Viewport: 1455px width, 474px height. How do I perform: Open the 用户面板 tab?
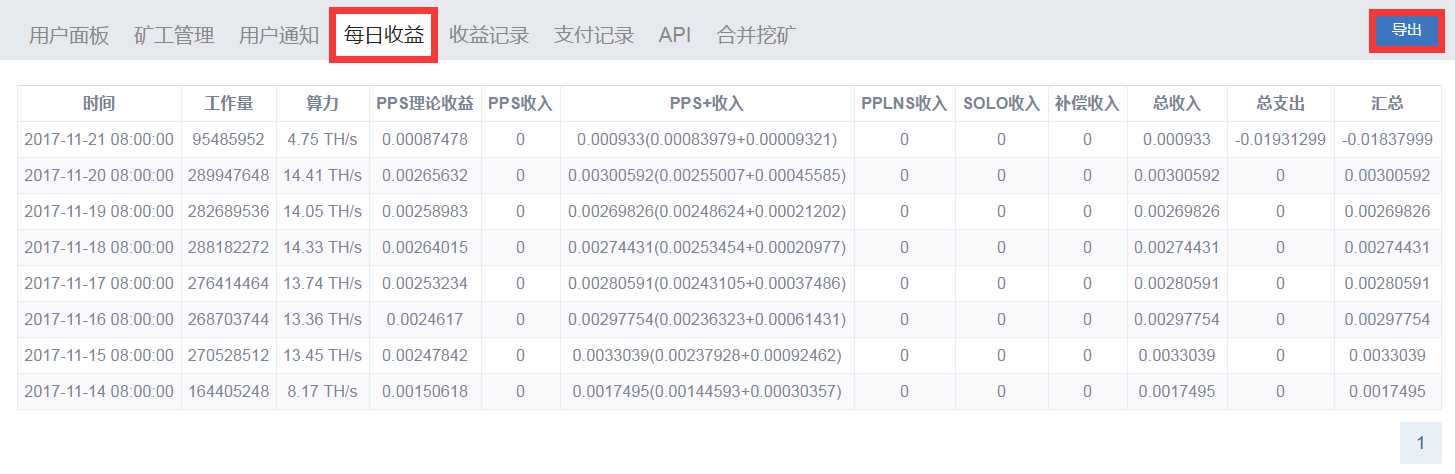(x=69, y=35)
